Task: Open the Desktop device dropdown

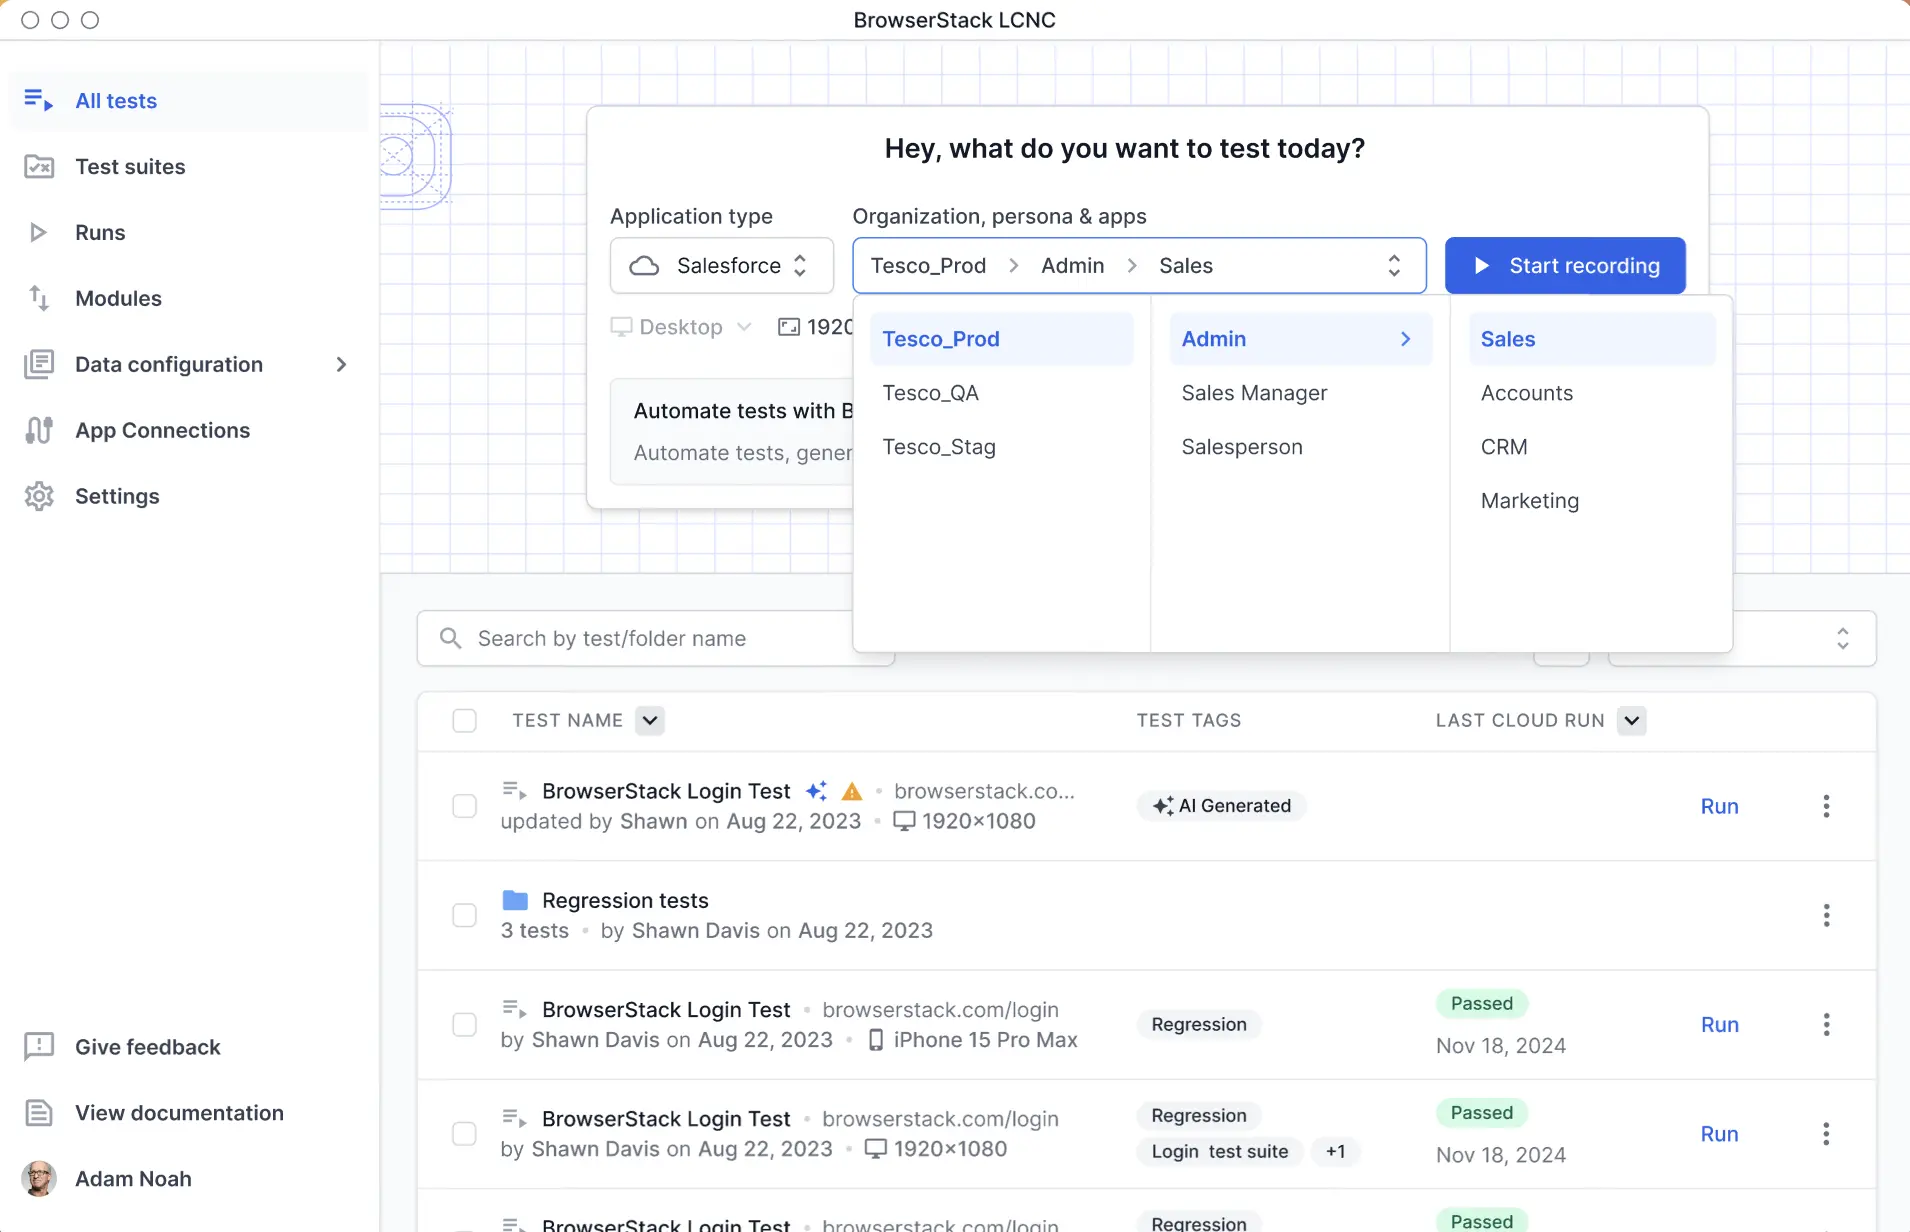Action: tap(681, 327)
